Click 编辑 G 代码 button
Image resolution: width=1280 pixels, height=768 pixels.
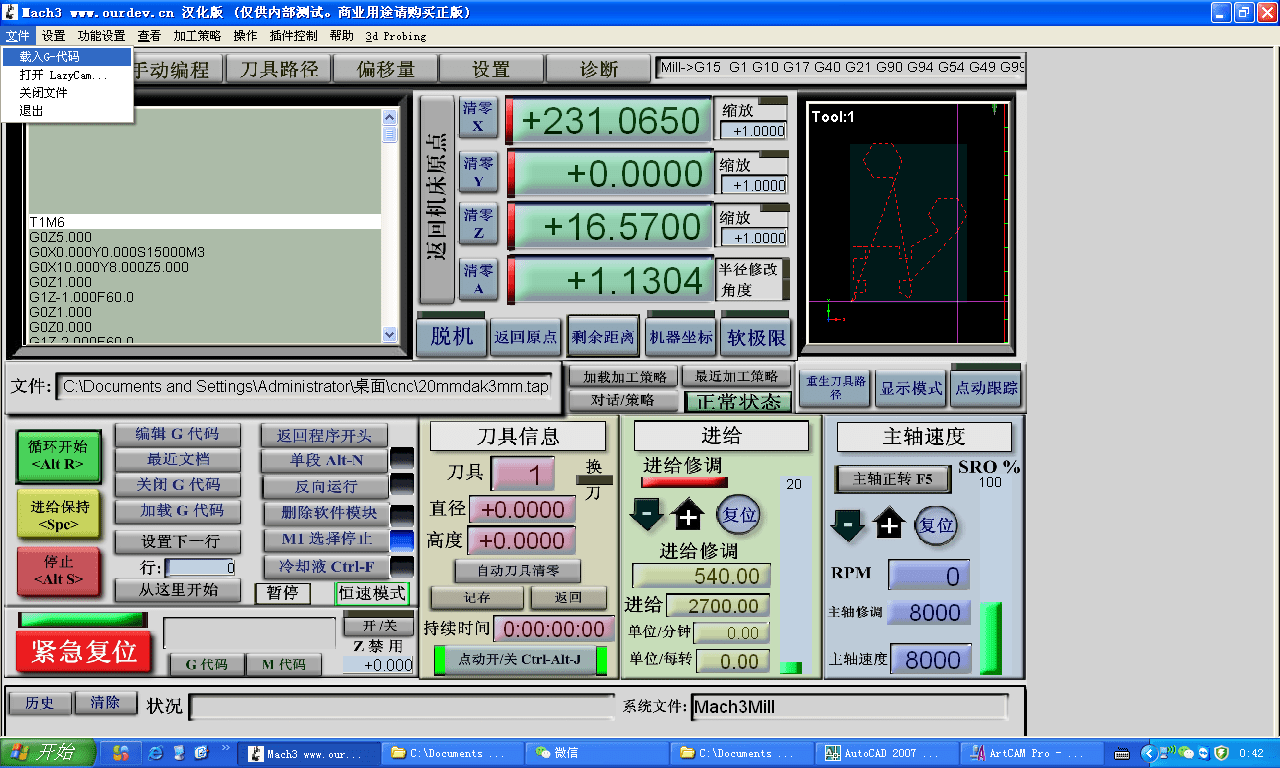[x=177, y=435]
